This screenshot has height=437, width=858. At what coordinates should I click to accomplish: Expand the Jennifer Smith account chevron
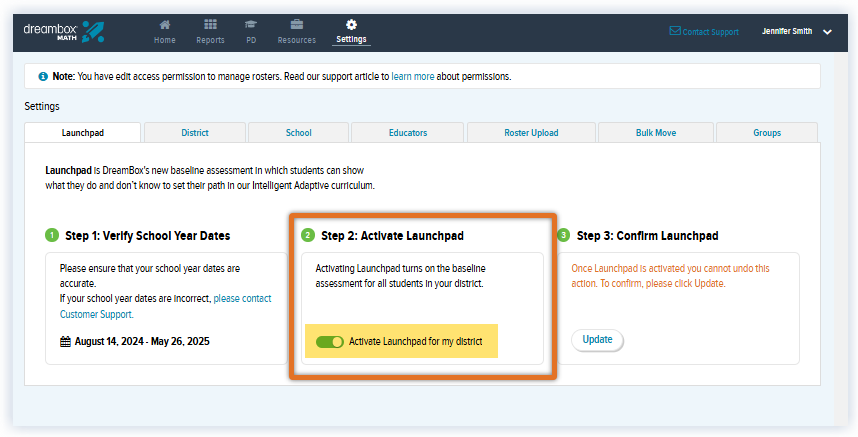click(827, 32)
